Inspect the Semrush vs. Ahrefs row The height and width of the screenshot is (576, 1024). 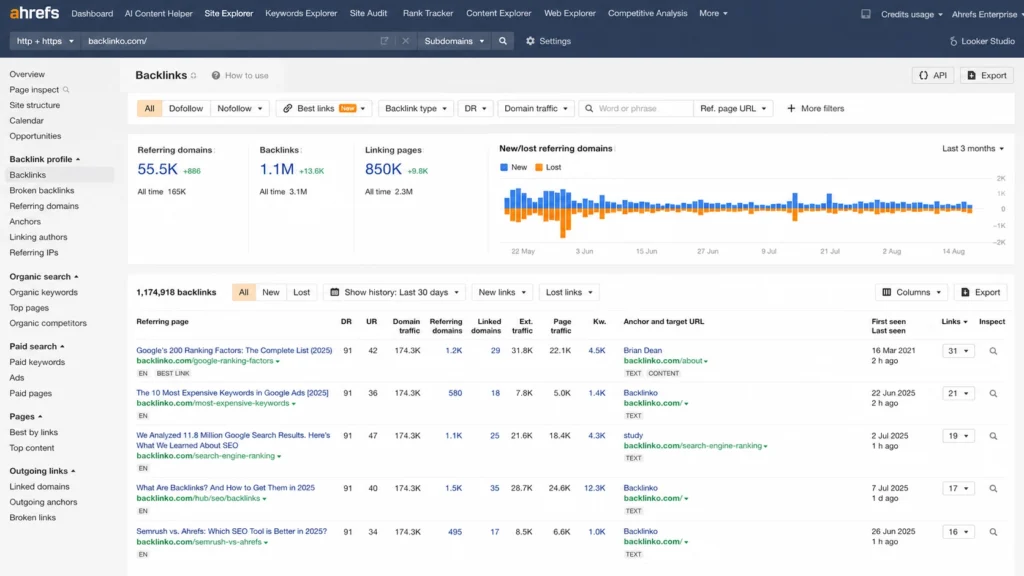coord(993,532)
